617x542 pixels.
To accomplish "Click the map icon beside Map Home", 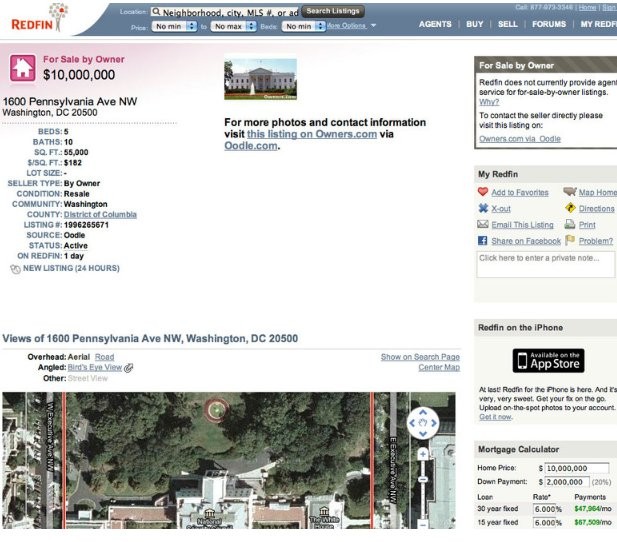I will [x=570, y=192].
